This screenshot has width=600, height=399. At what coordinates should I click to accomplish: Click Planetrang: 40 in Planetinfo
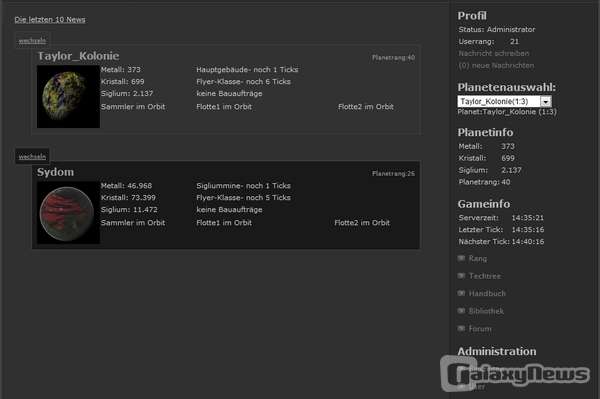[x=484, y=182]
